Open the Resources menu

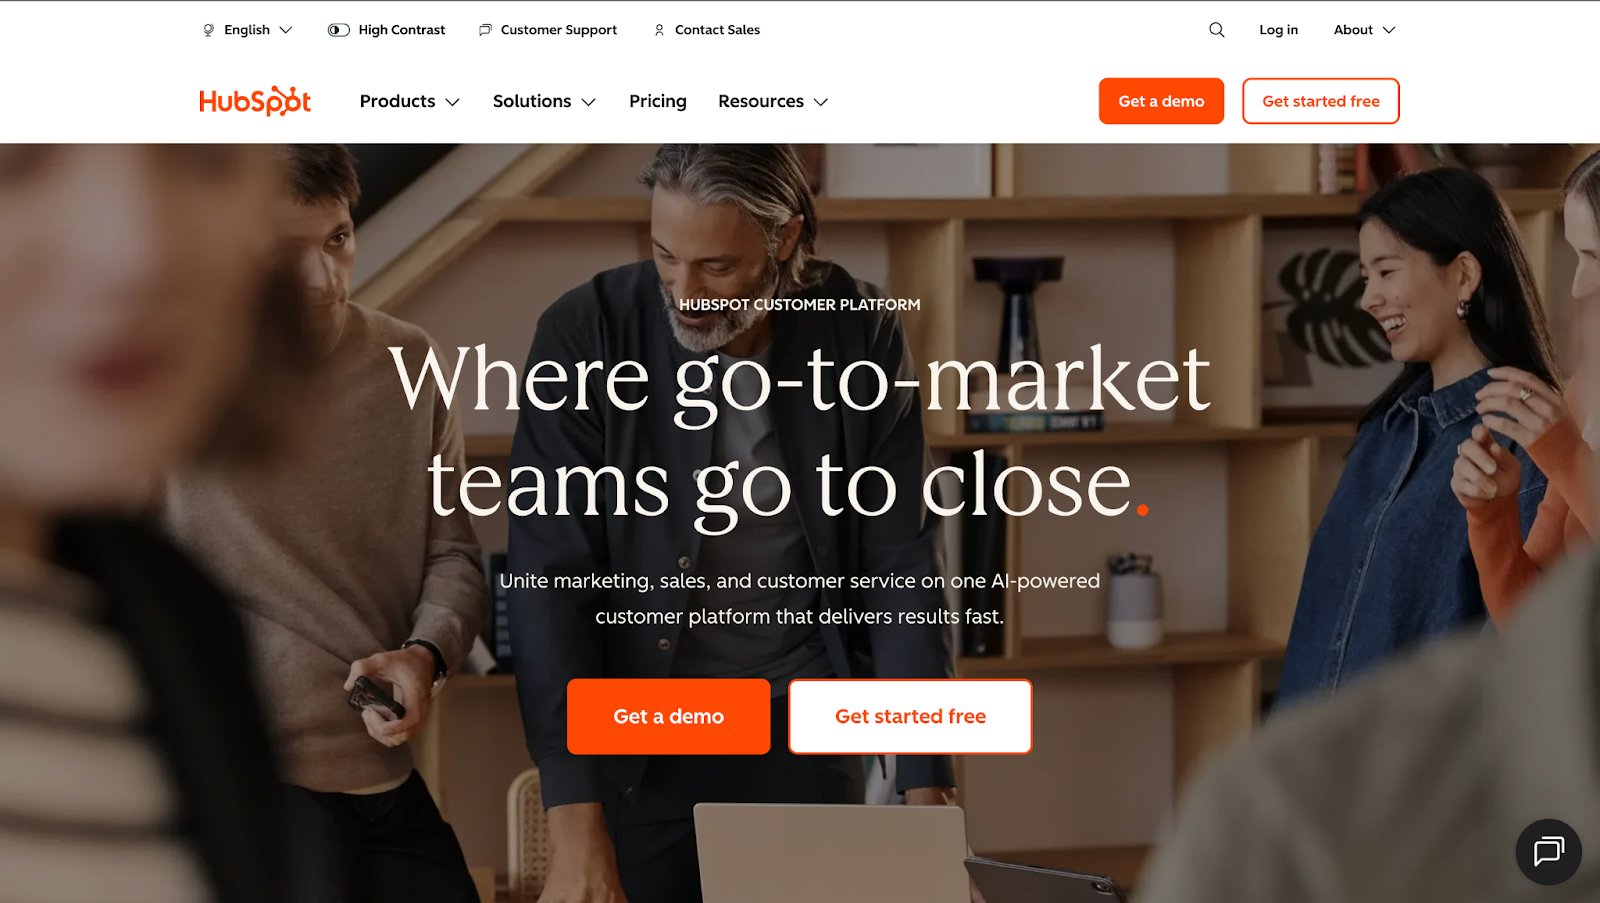coord(773,102)
